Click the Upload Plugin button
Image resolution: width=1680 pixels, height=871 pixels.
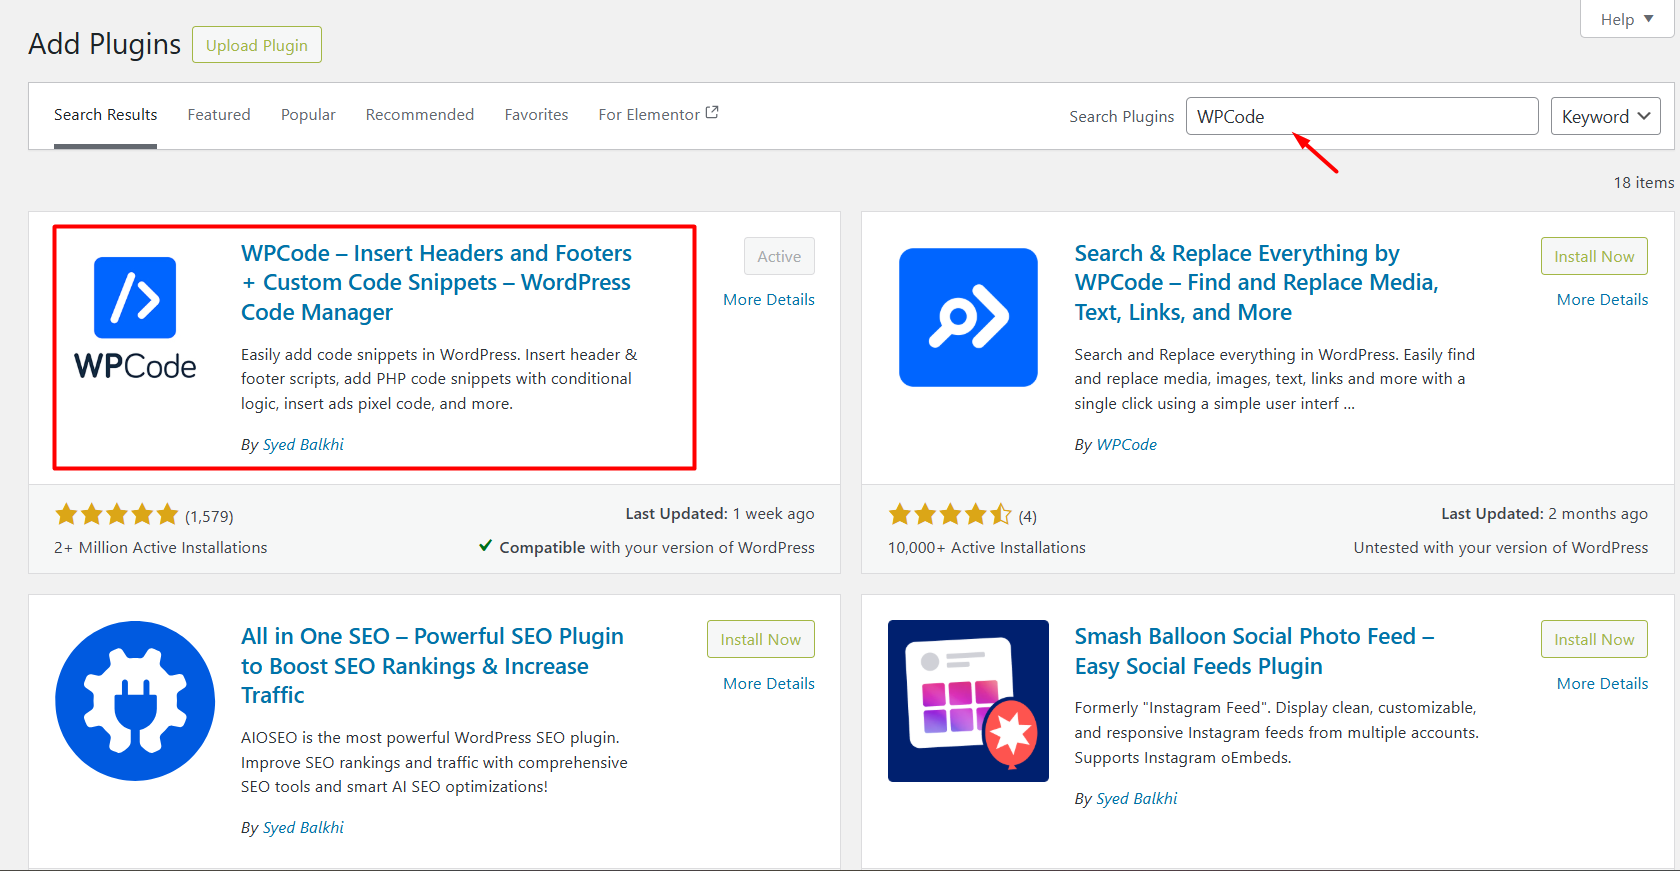pyautogui.click(x=257, y=45)
